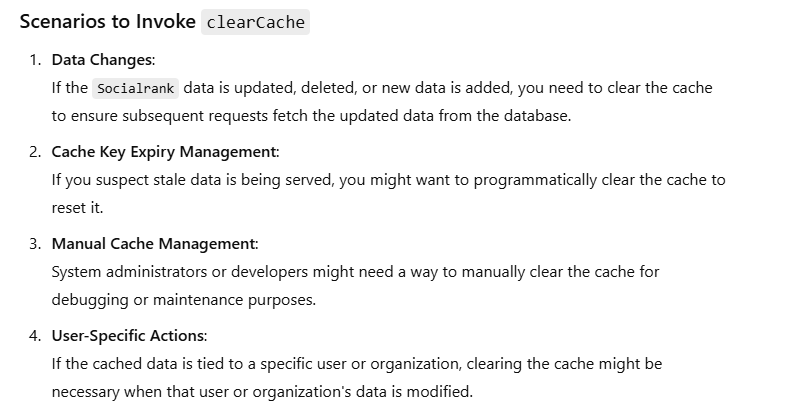The height and width of the screenshot is (415, 785).
Task: Click the "User-Specific Actions" title
Action: (129, 336)
